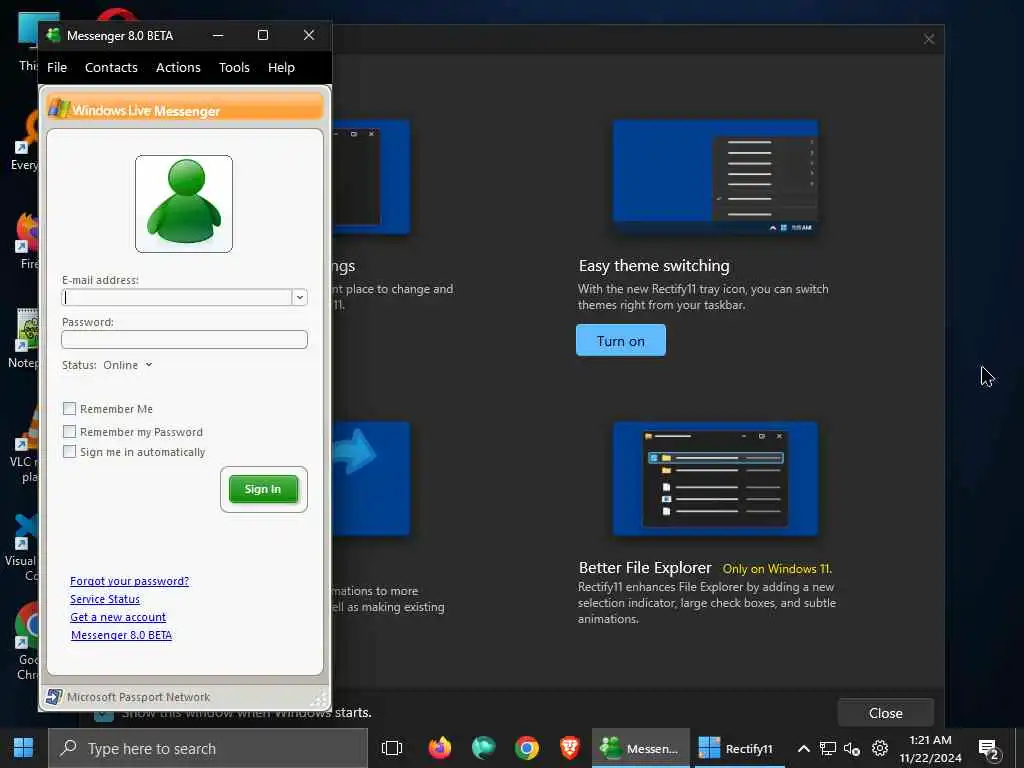Open the clock and date flyout
This screenshot has height=768, width=1024.
coord(930,748)
